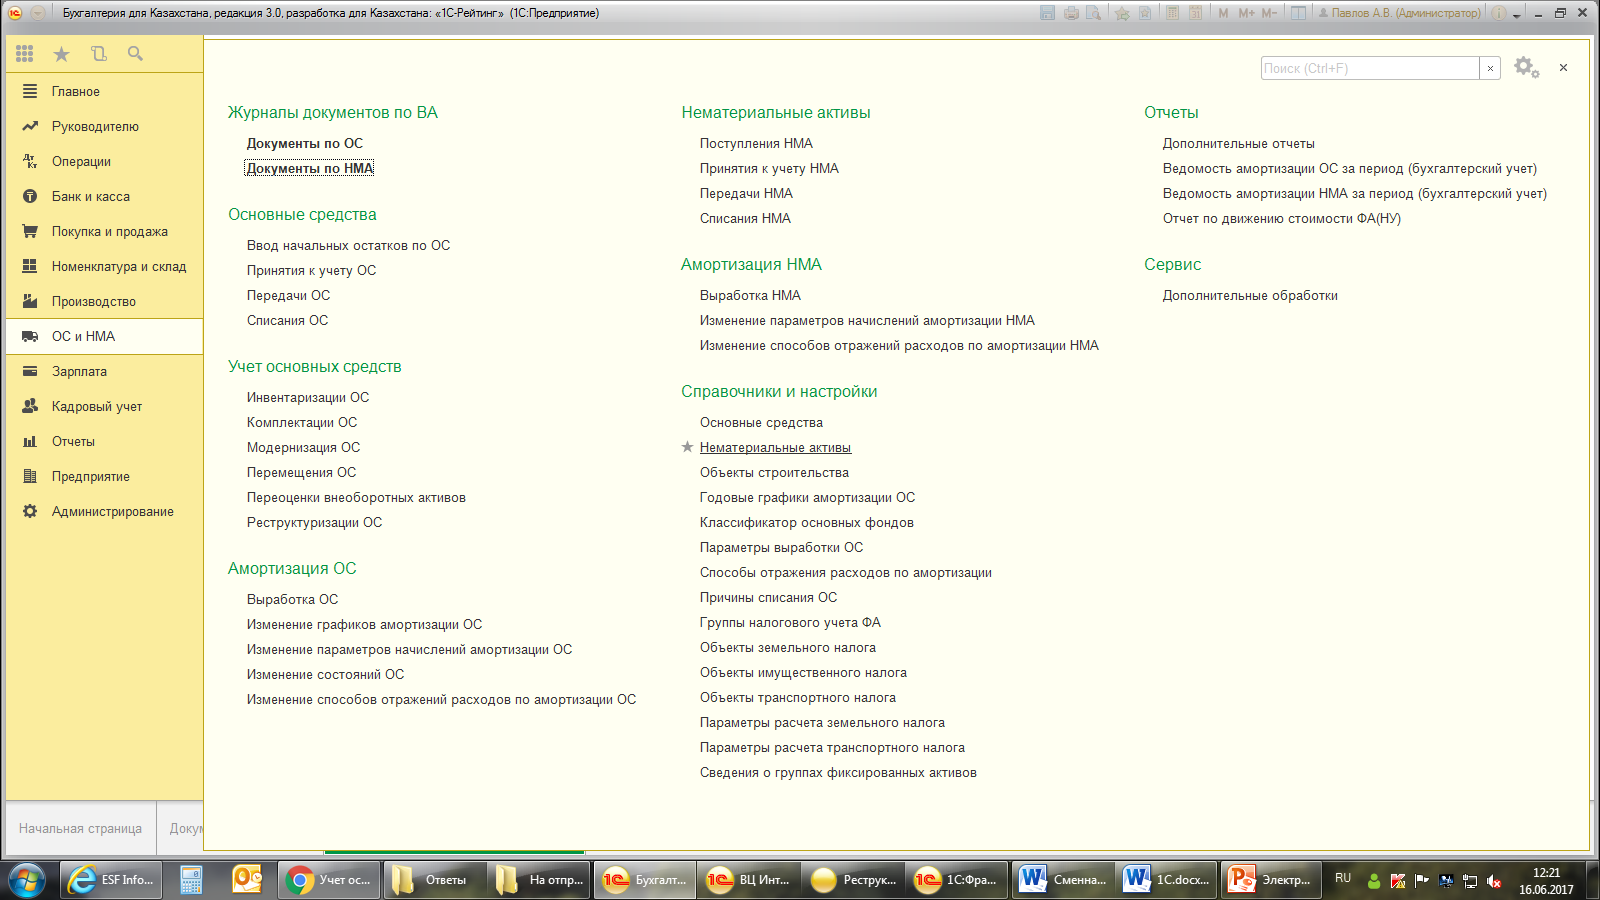Open Дополнительные обработки link
The height and width of the screenshot is (900, 1600).
coord(1250,295)
